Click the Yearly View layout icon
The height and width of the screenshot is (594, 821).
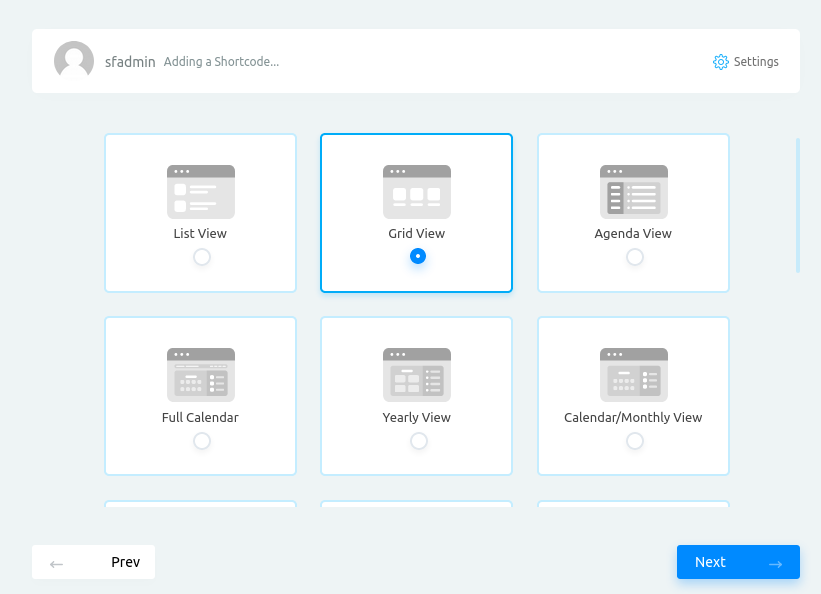tap(417, 375)
